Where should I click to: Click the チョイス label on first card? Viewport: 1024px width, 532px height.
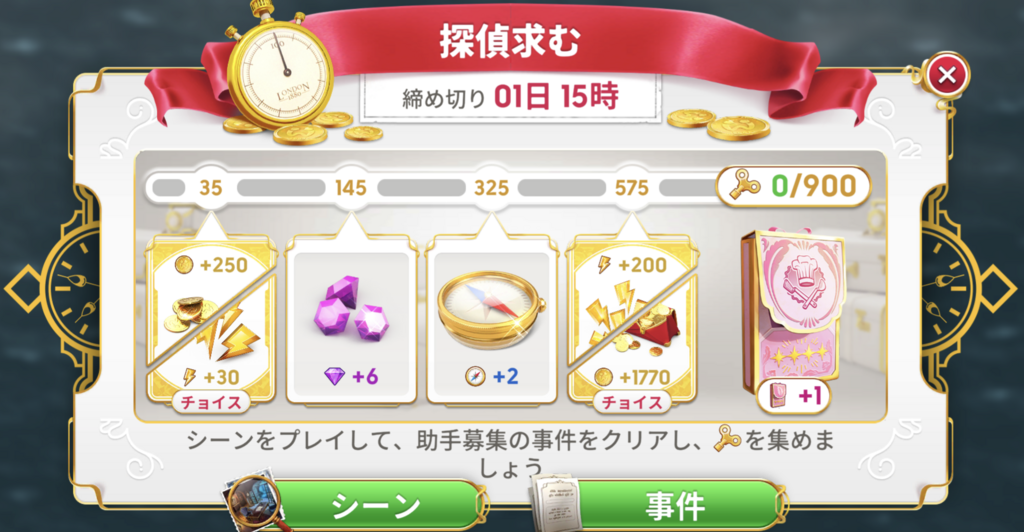coord(210,402)
